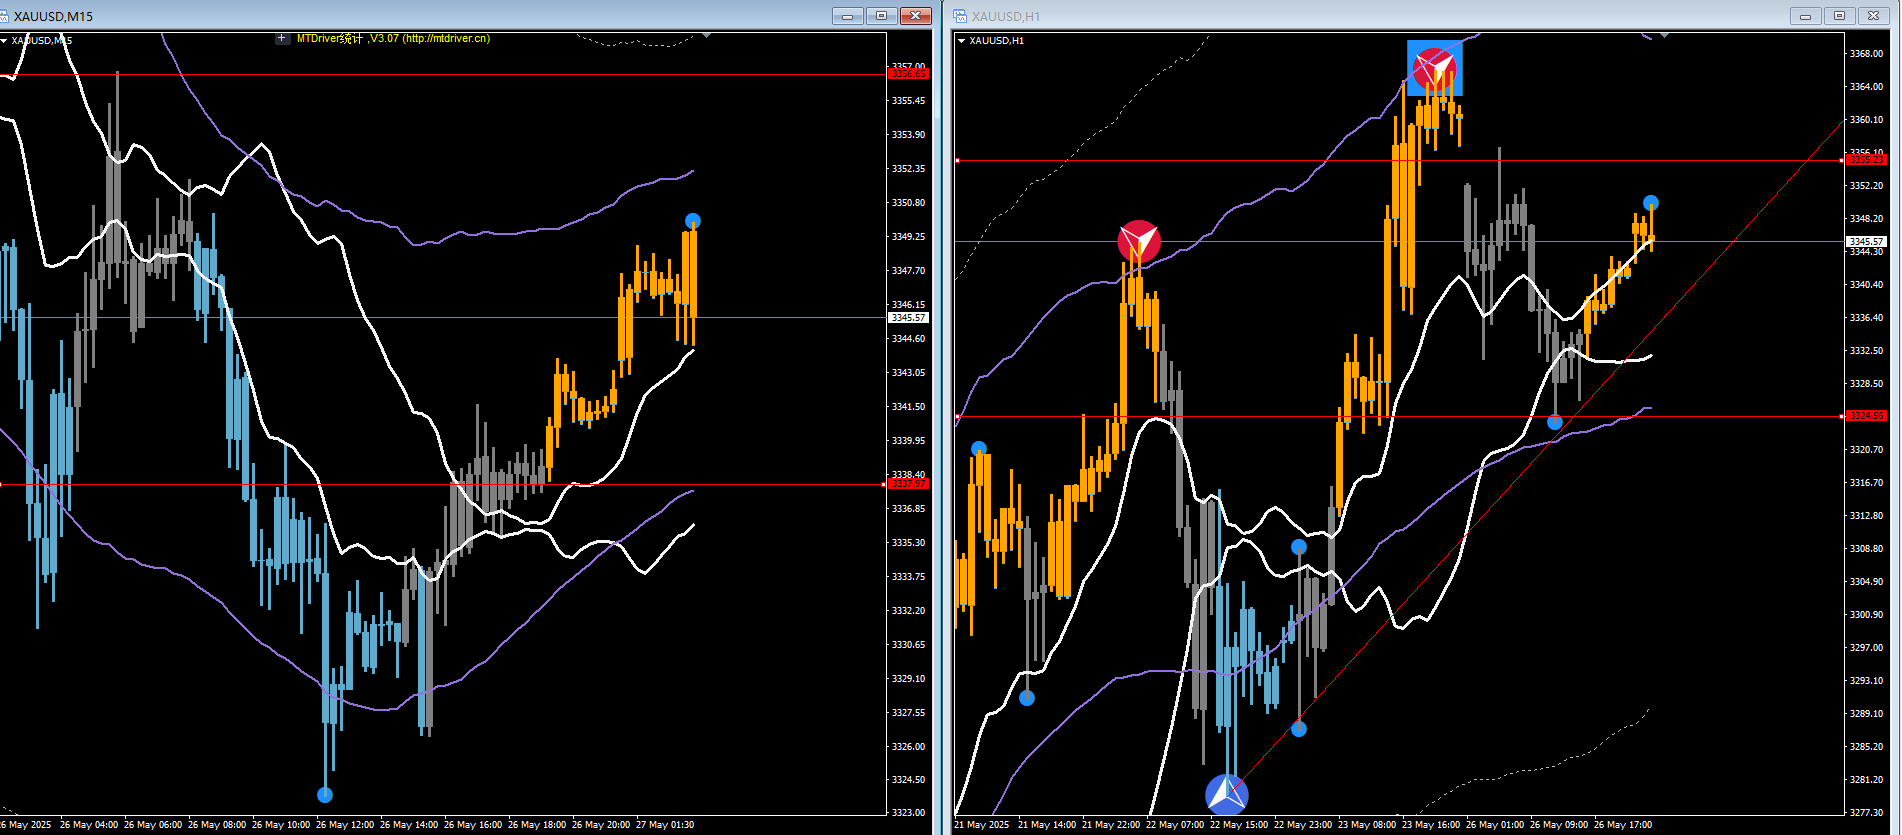
Task: Close the XAUUSD,M15 chart window
Action: point(916,16)
